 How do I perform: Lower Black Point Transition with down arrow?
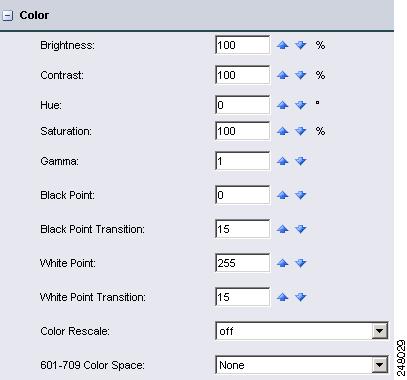[x=301, y=229]
